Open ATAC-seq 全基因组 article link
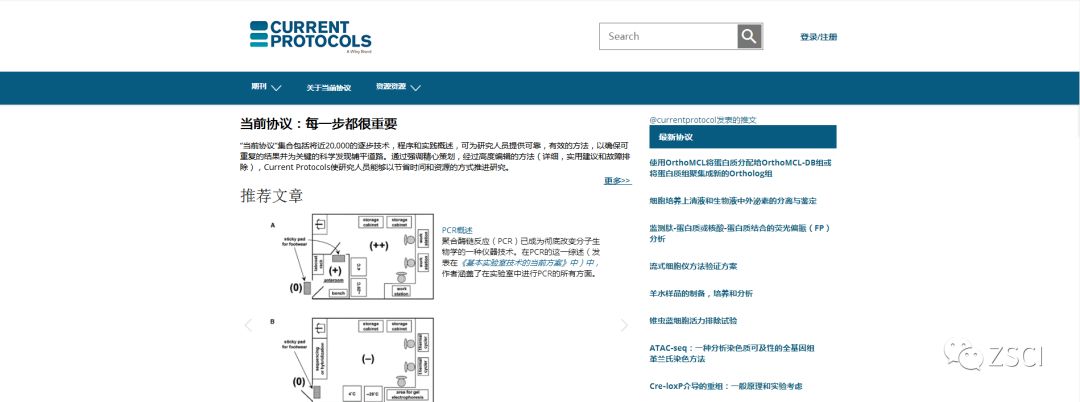This screenshot has width=1080, height=402. [x=732, y=348]
